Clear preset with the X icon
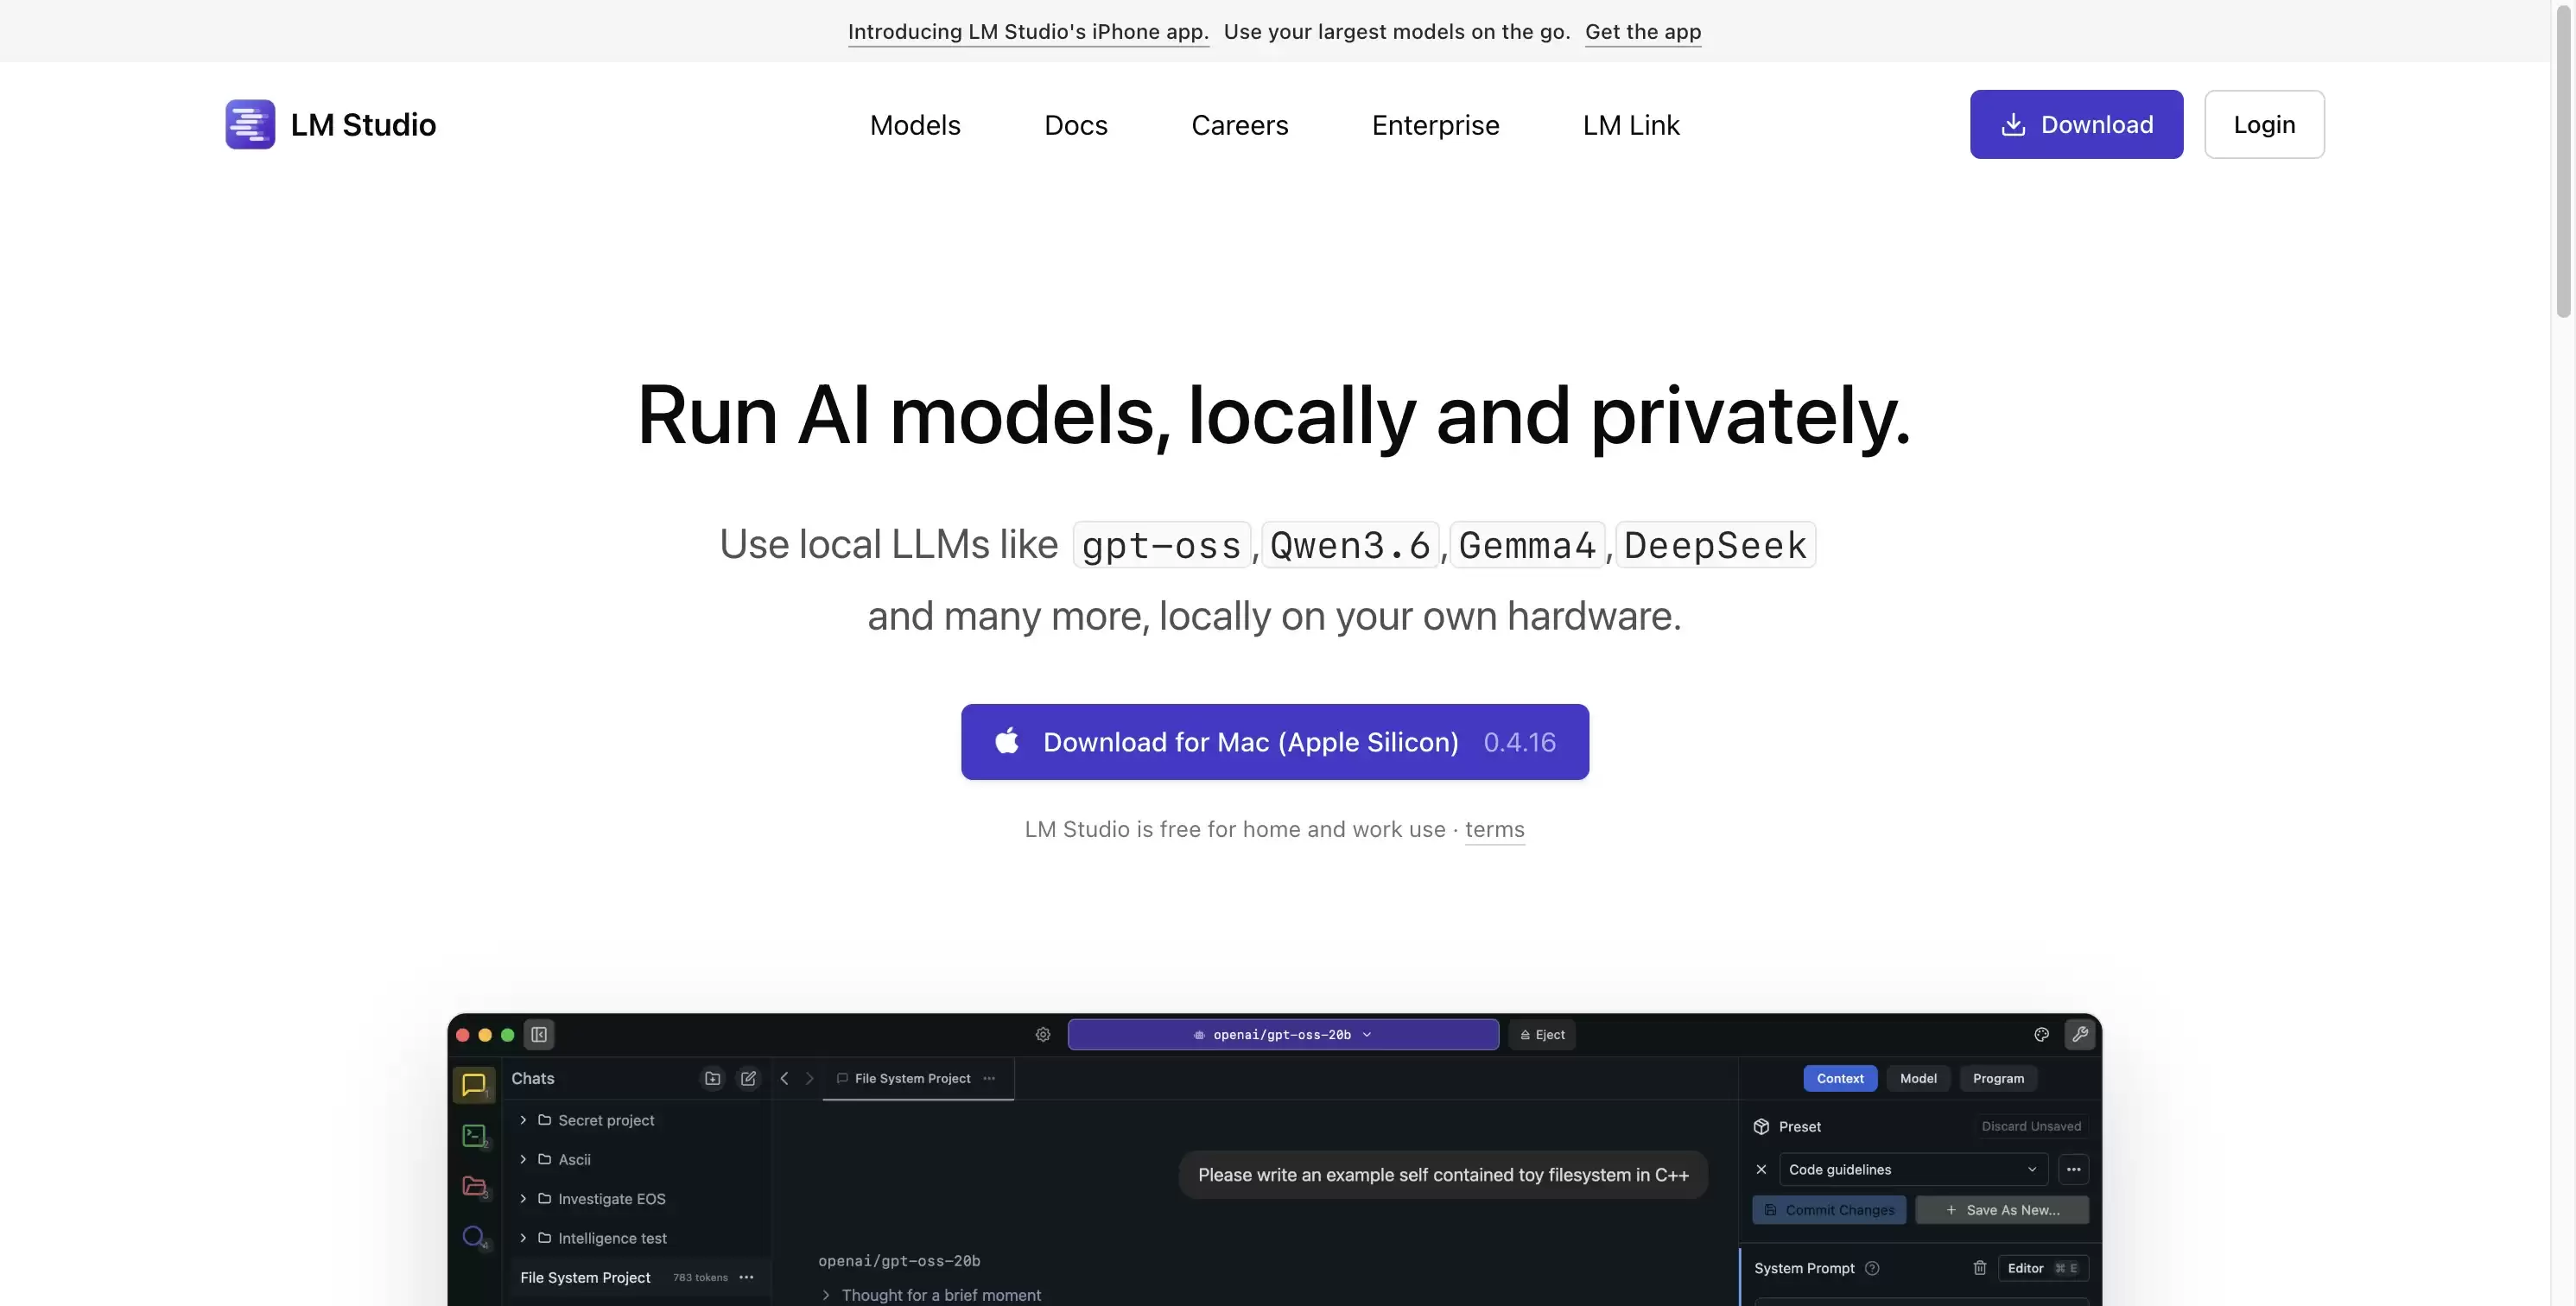The image size is (2576, 1306). [x=1761, y=1169]
